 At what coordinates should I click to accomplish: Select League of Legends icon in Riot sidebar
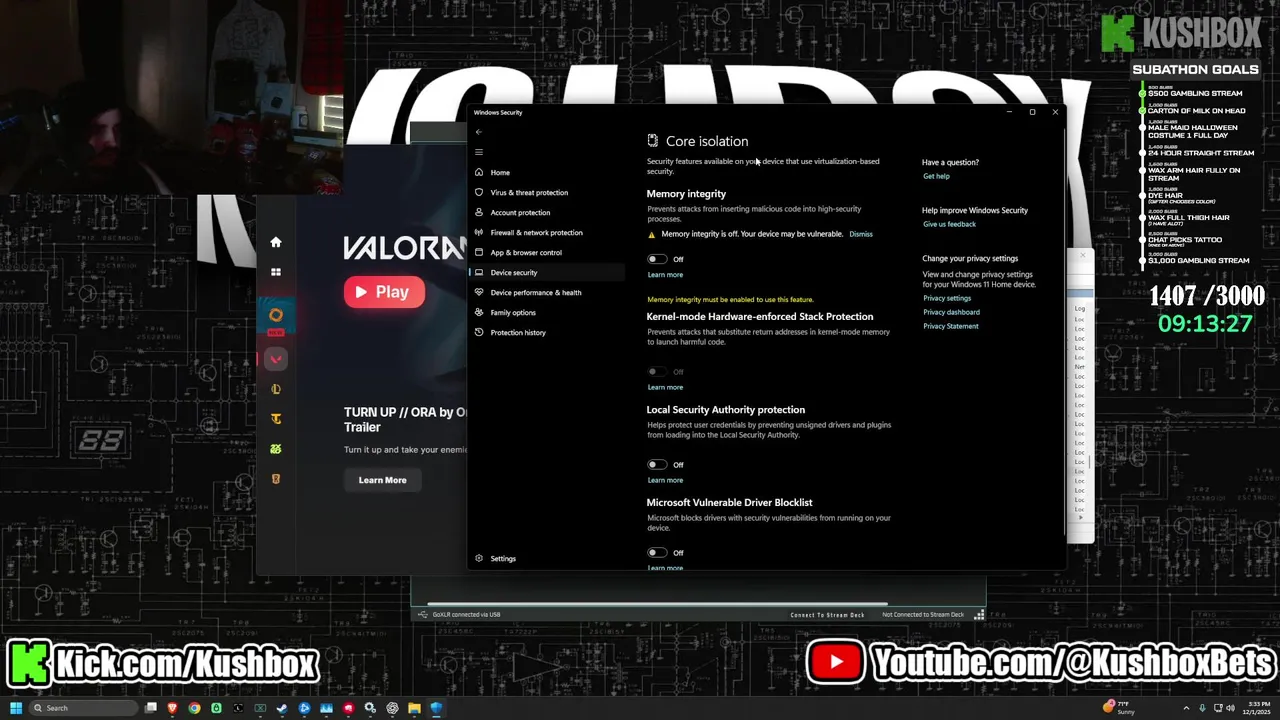[x=276, y=389]
